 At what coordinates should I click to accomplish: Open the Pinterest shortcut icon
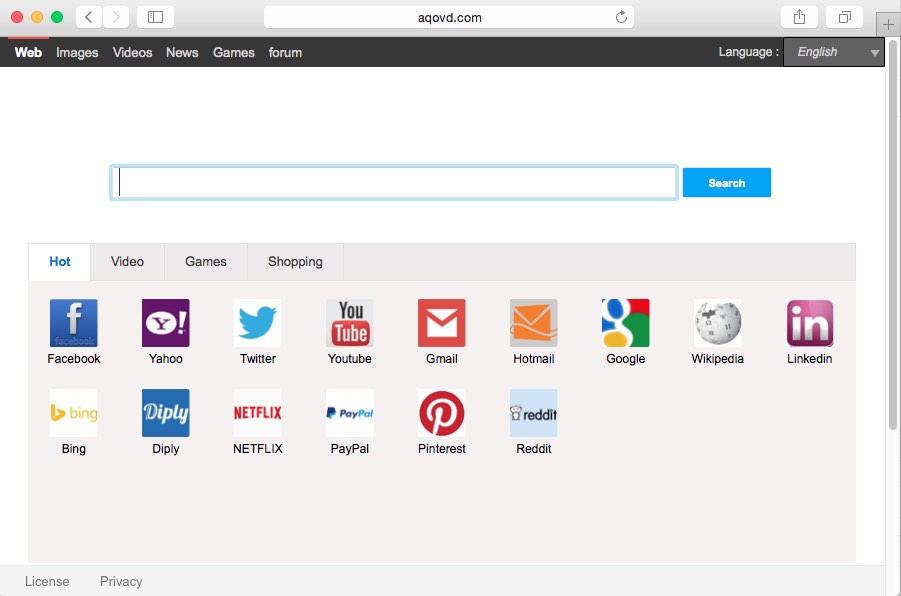(x=442, y=413)
